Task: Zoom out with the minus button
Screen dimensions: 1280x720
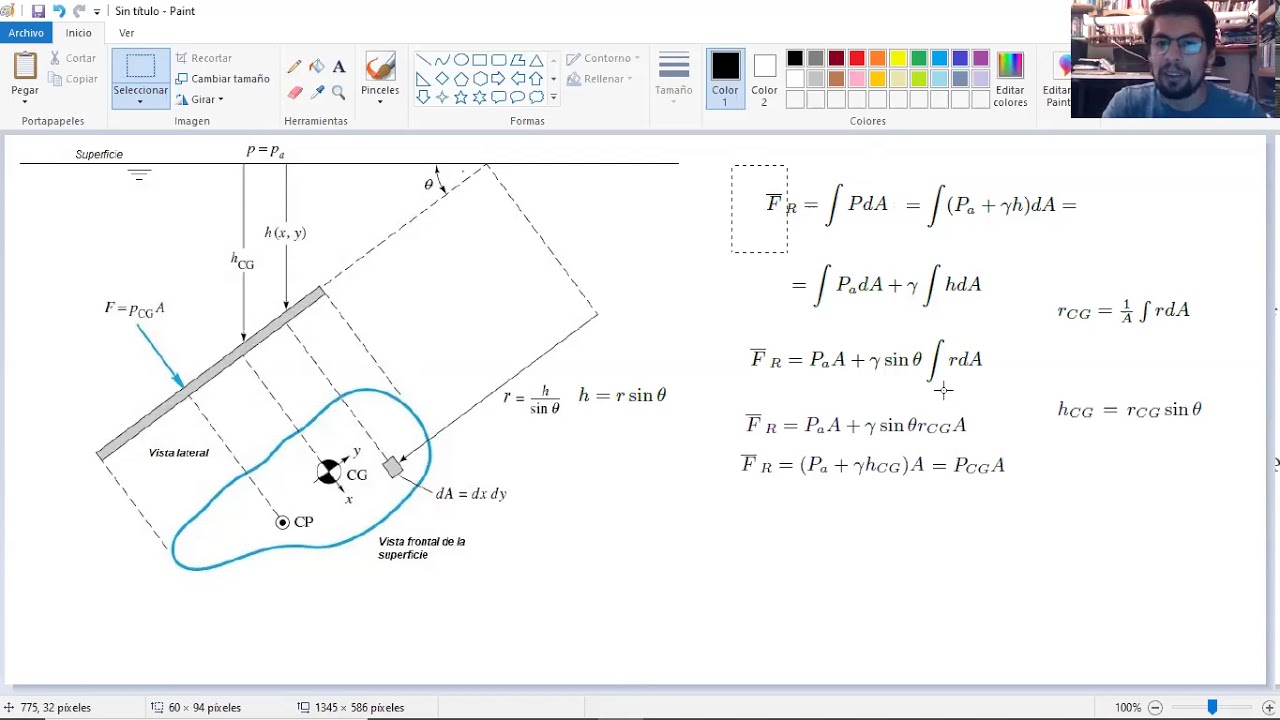Action: tap(1155, 707)
